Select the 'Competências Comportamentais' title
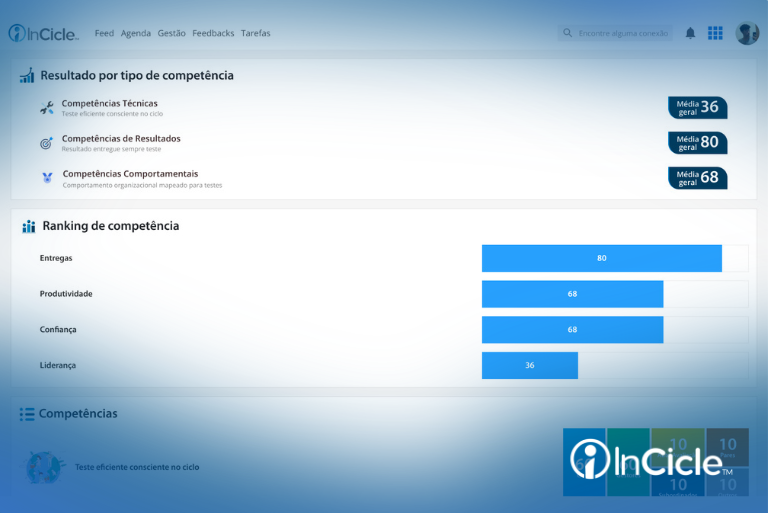 [130, 174]
